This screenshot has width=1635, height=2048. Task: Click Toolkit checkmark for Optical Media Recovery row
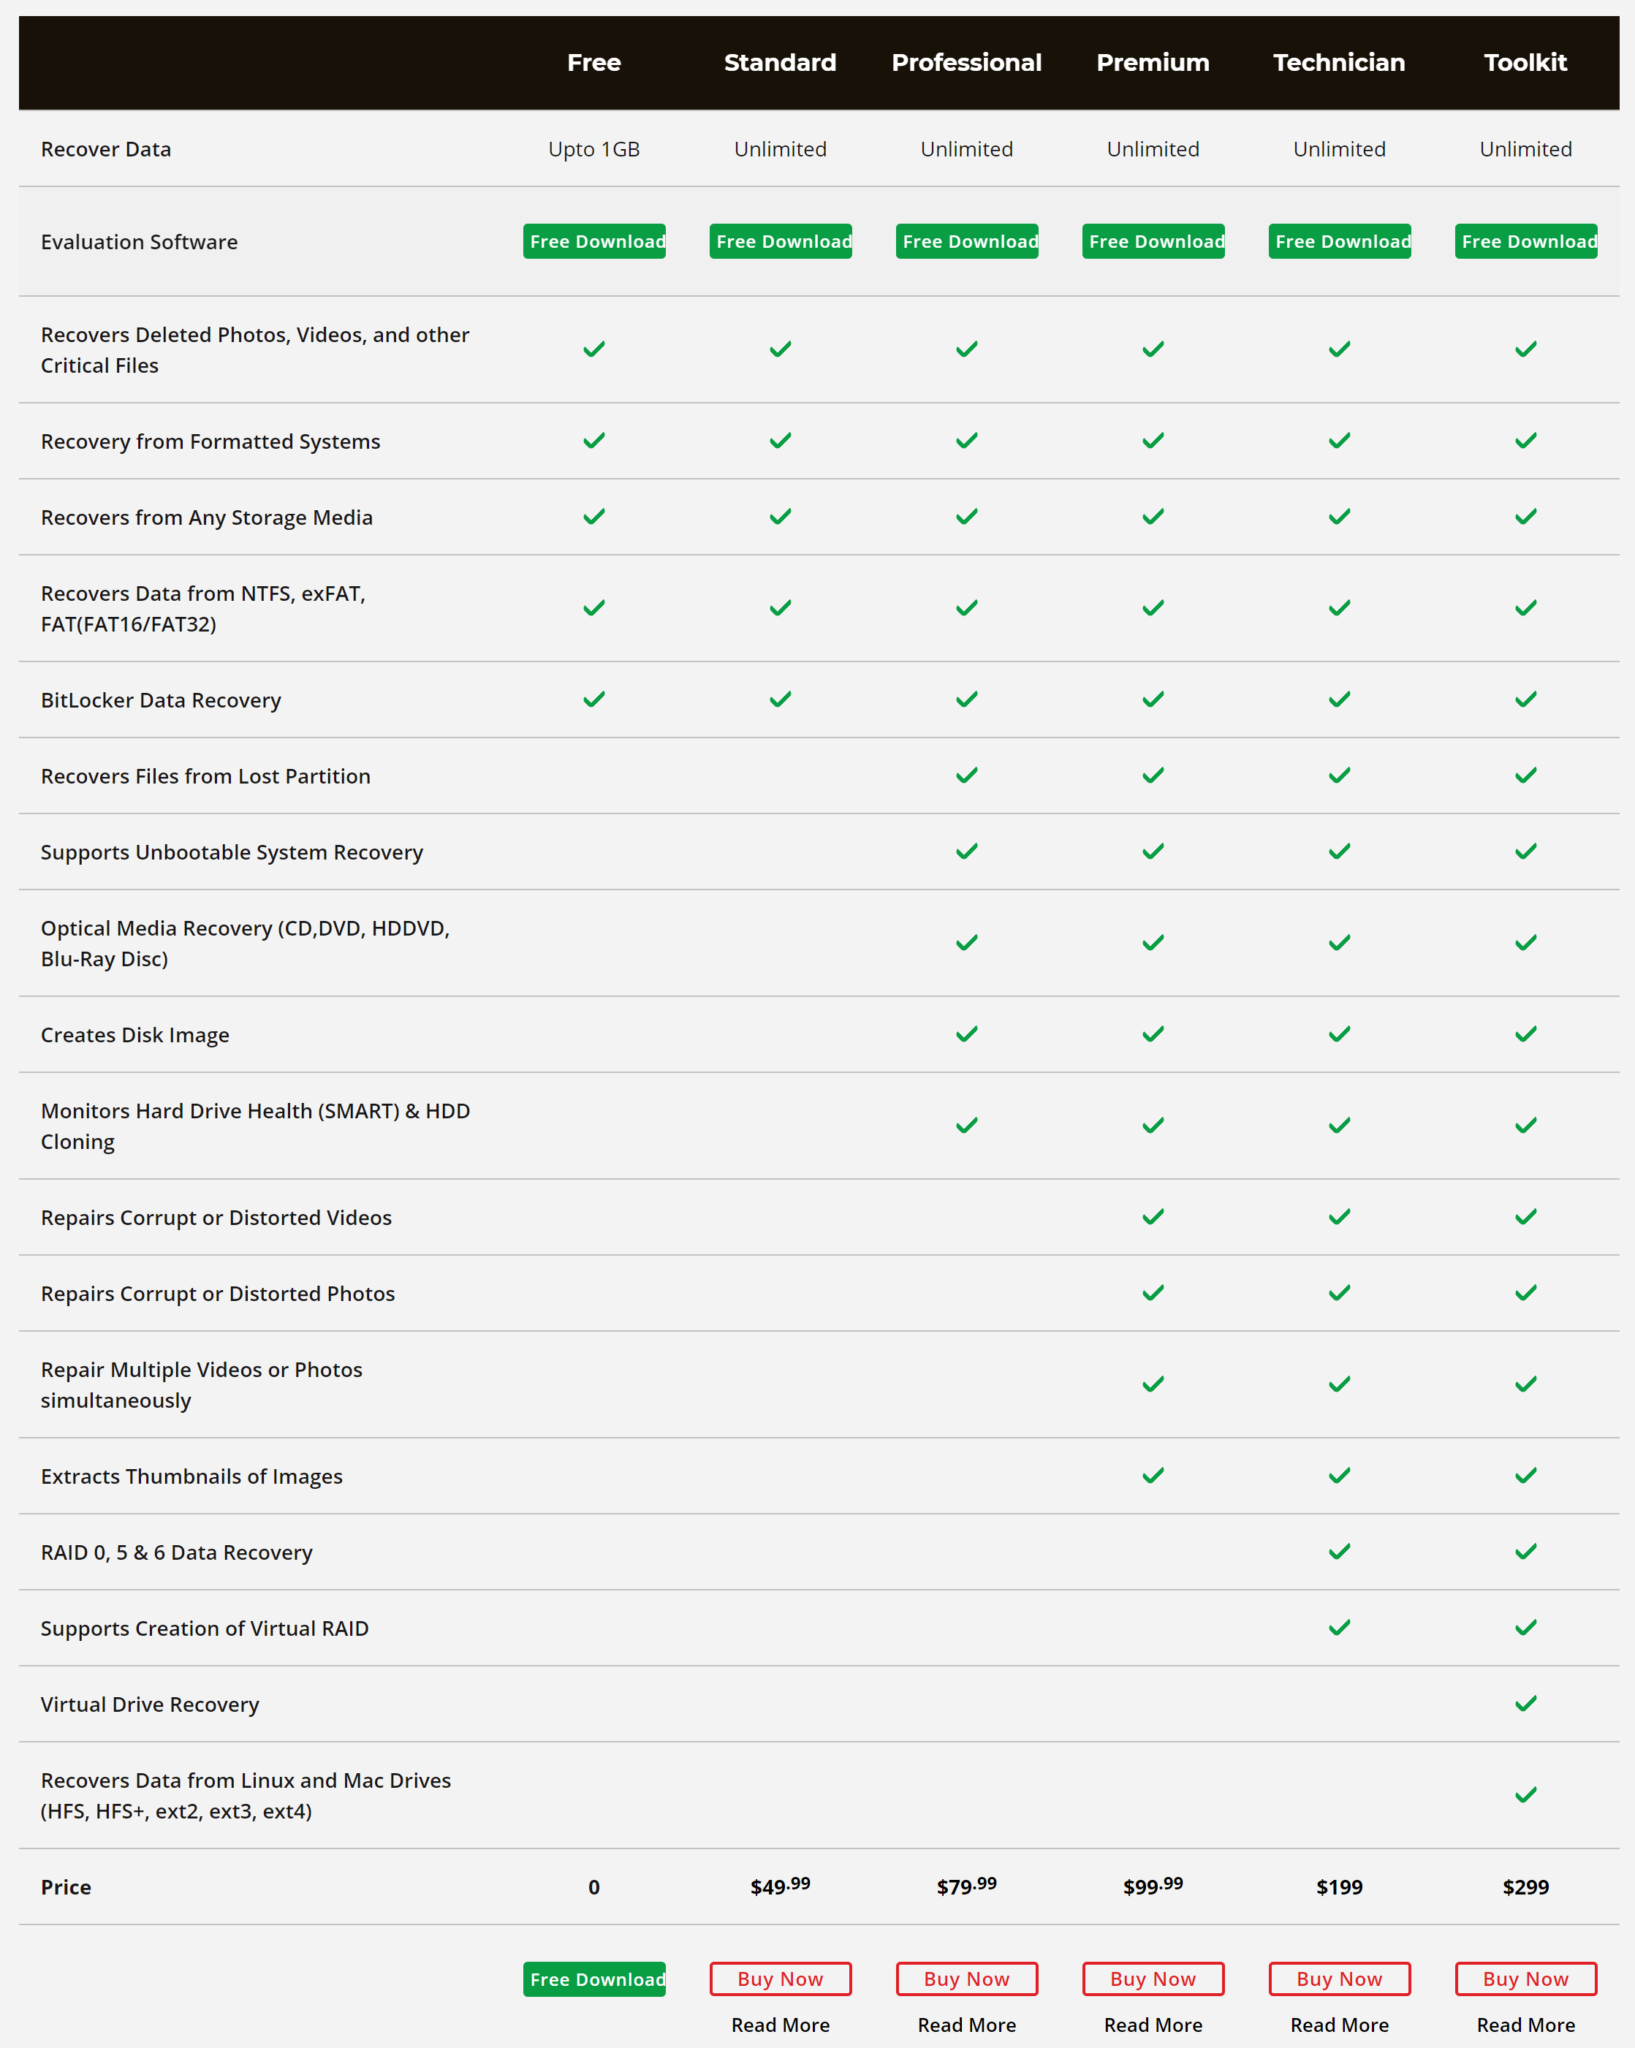[1526, 942]
